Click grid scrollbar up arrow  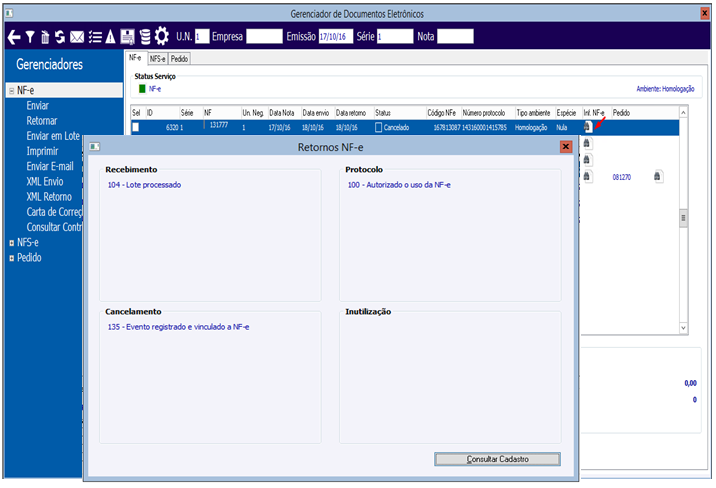(683, 112)
